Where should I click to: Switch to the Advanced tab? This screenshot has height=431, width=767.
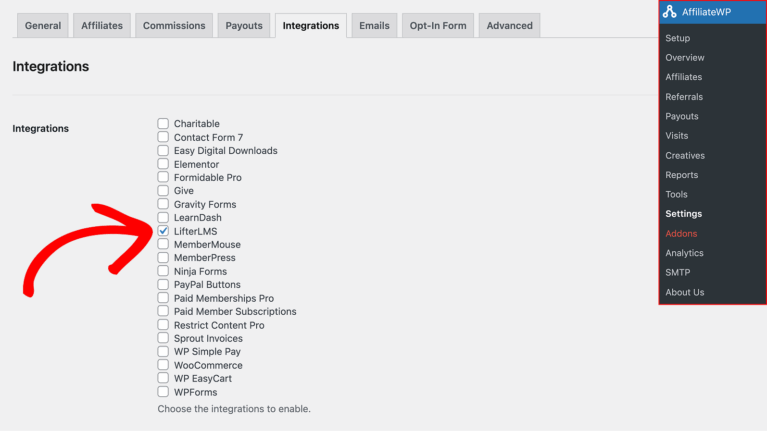(510, 26)
